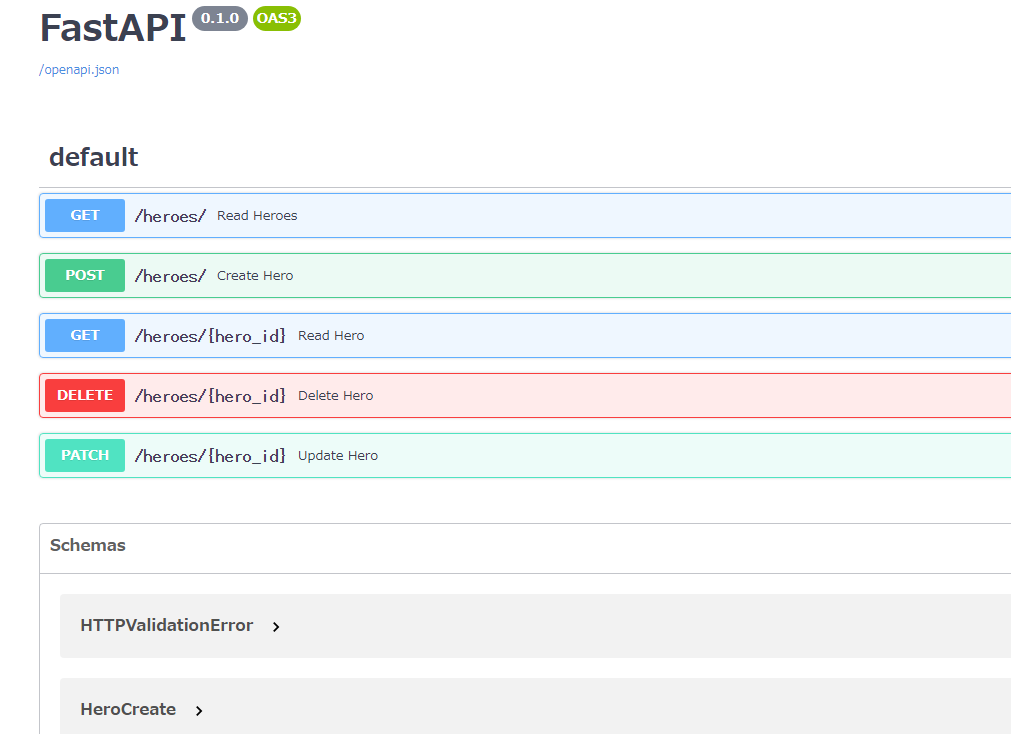This screenshot has width=1011, height=734.
Task: Click the PATCH badge for Update Hero
Action: [84, 455]
